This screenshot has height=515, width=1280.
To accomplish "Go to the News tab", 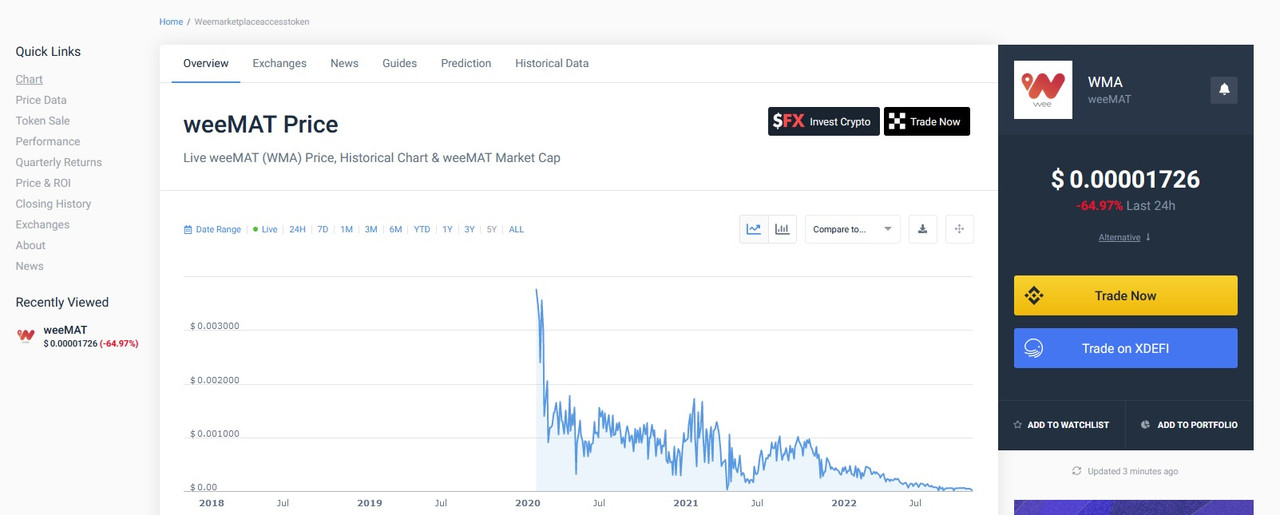I will tap(344, 63).
